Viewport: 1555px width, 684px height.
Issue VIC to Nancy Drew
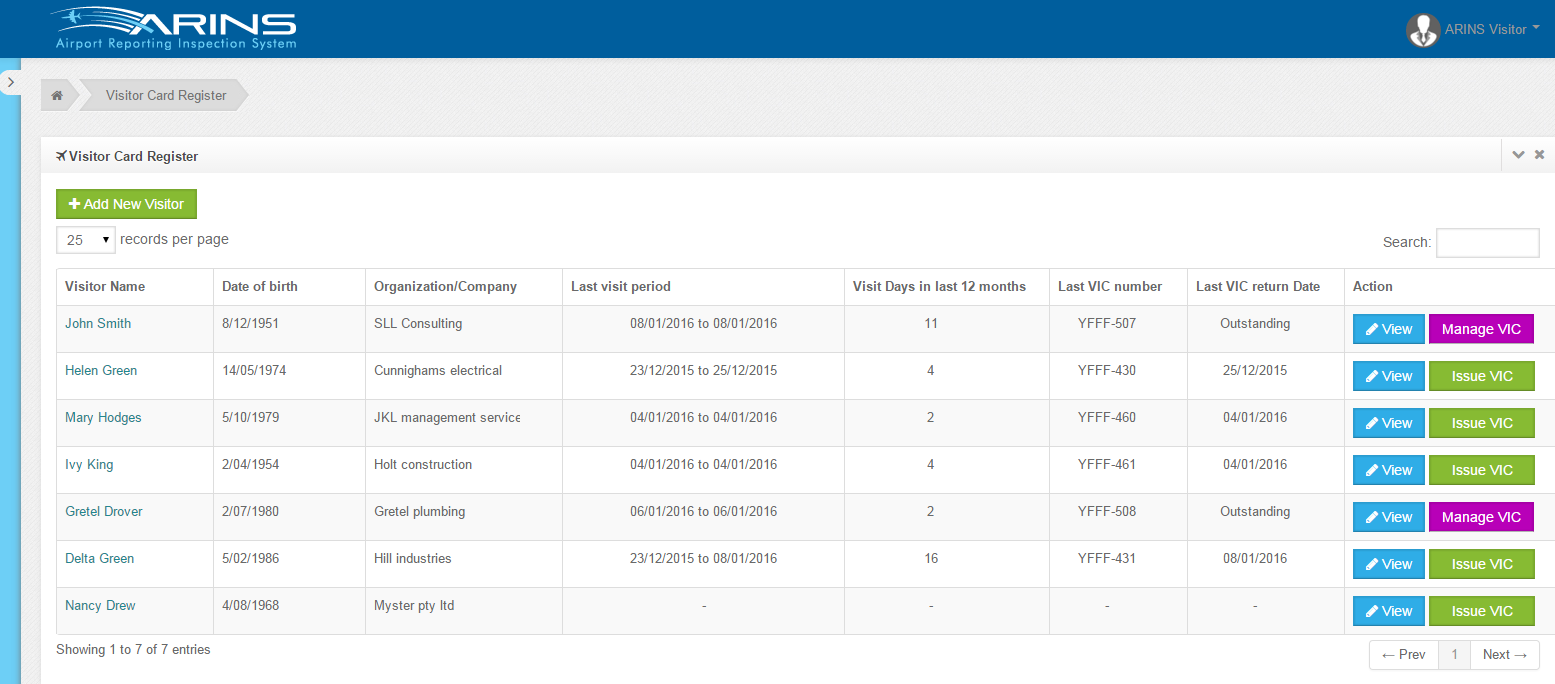1481,612
